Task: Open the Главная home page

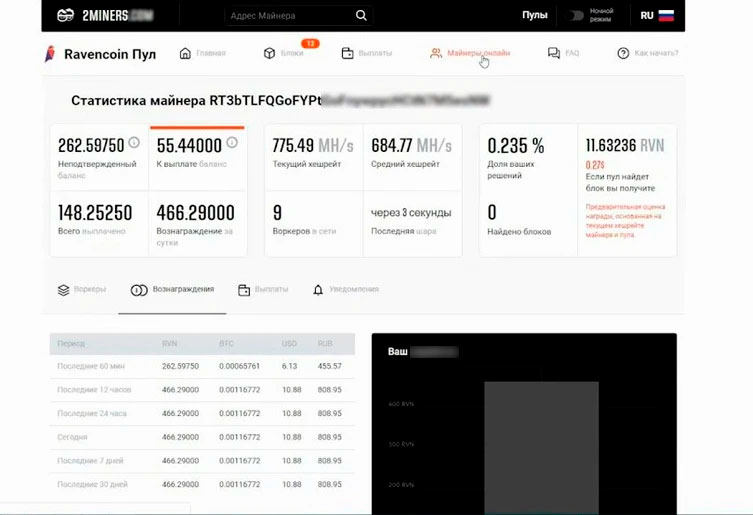Action: pyautogui.click(x=202, y=54)
